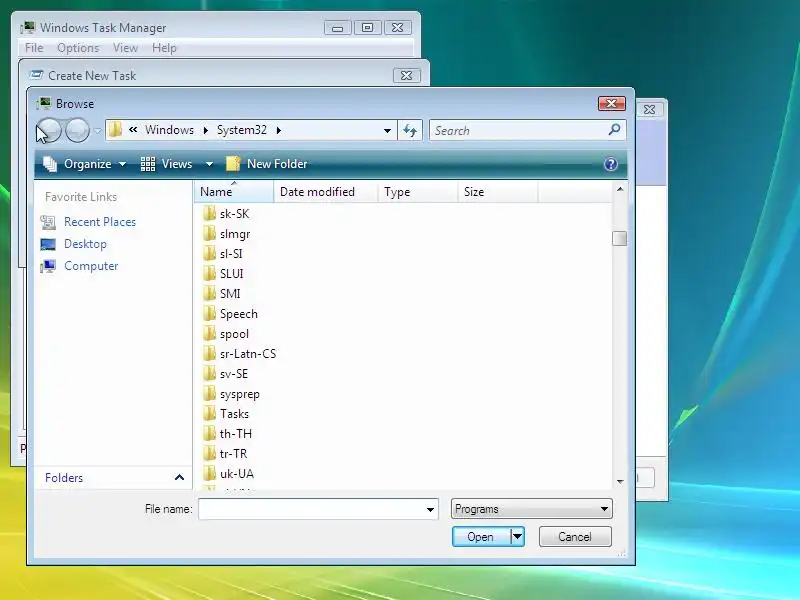Click the Create New Task title icon
The image size is (800, 600).
(x=36, y=75)
